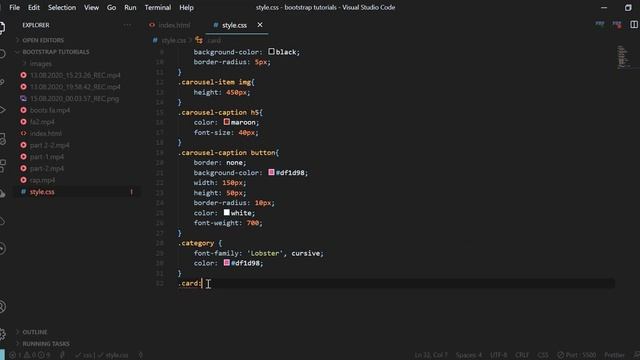Click the .category color #df1d98 swatch
This screenshot has width=640, height=360.
pyautogui.click(x=227, y=262)
